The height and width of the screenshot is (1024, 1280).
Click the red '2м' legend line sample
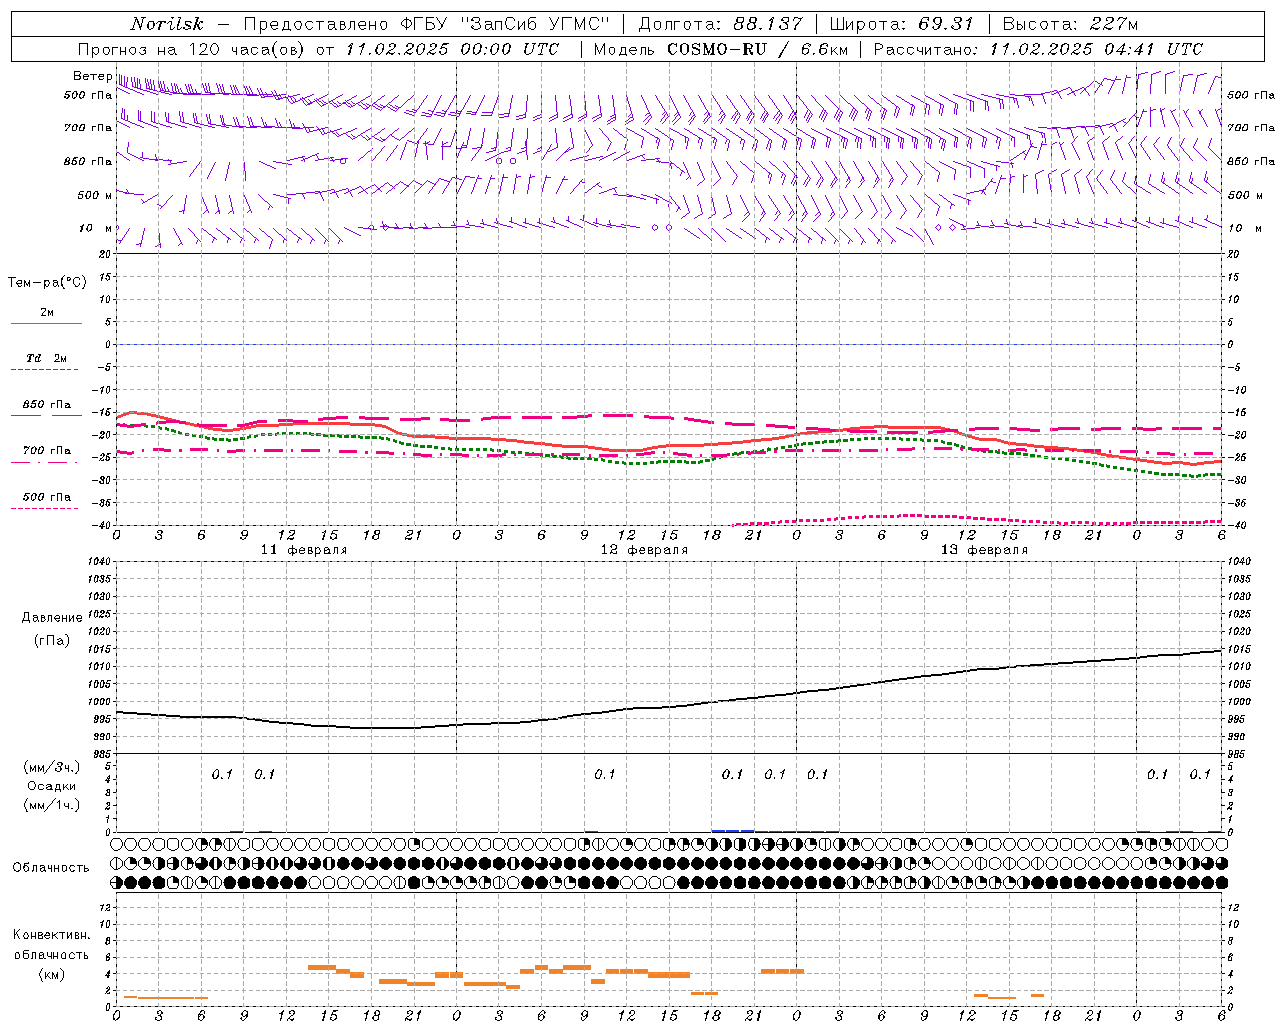[46, 324]
